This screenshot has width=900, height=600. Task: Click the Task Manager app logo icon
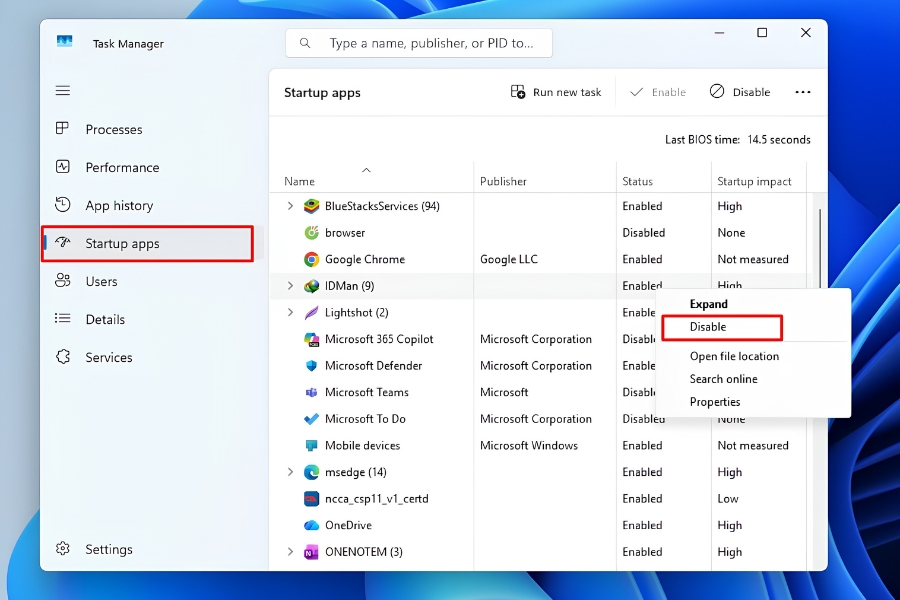click(x=64, y=41)
